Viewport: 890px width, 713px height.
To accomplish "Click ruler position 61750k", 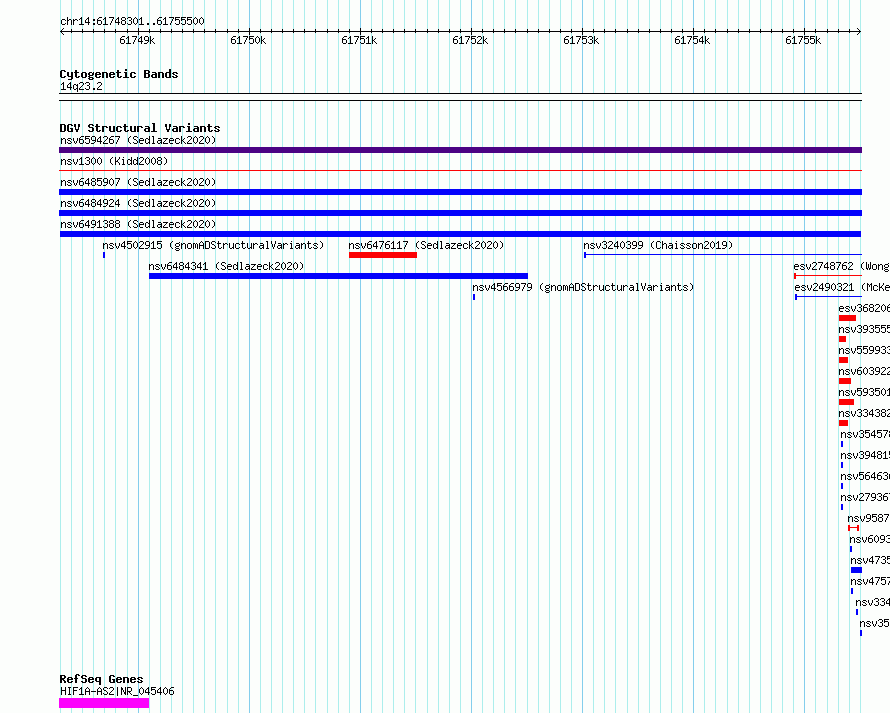I will pos(248,40).
